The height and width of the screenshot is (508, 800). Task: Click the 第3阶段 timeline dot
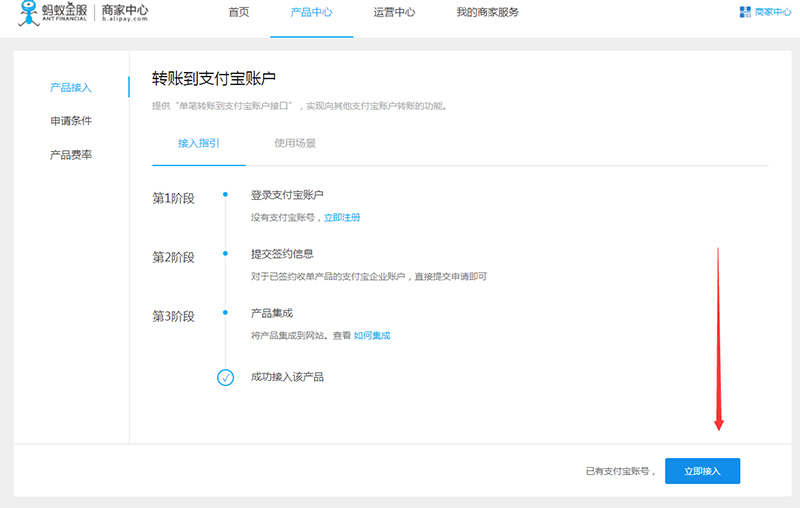225,313
